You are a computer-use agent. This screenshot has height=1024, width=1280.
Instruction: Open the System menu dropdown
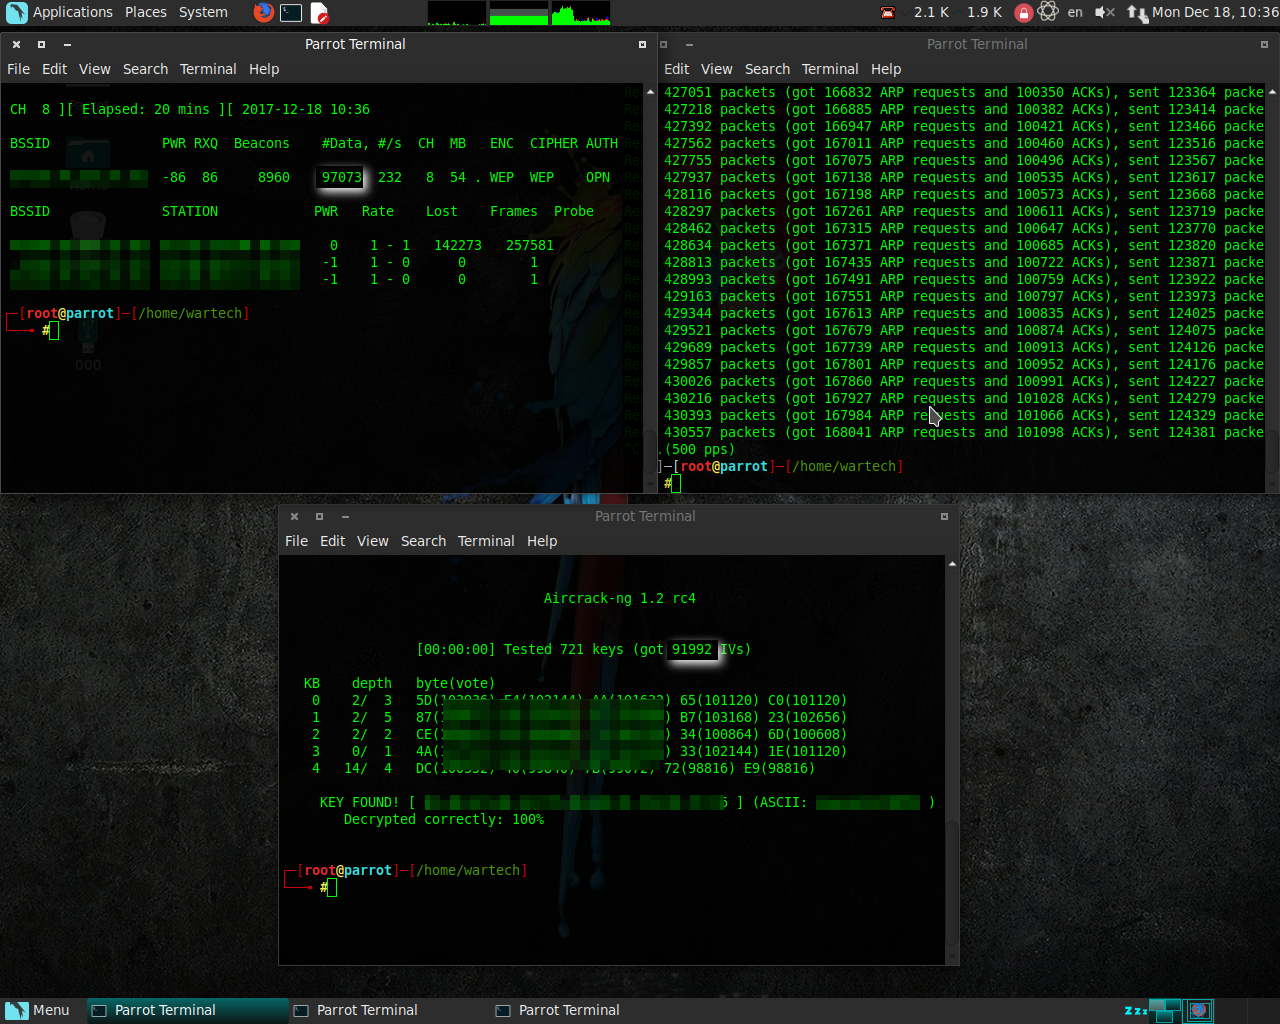[x=203, y=13]
